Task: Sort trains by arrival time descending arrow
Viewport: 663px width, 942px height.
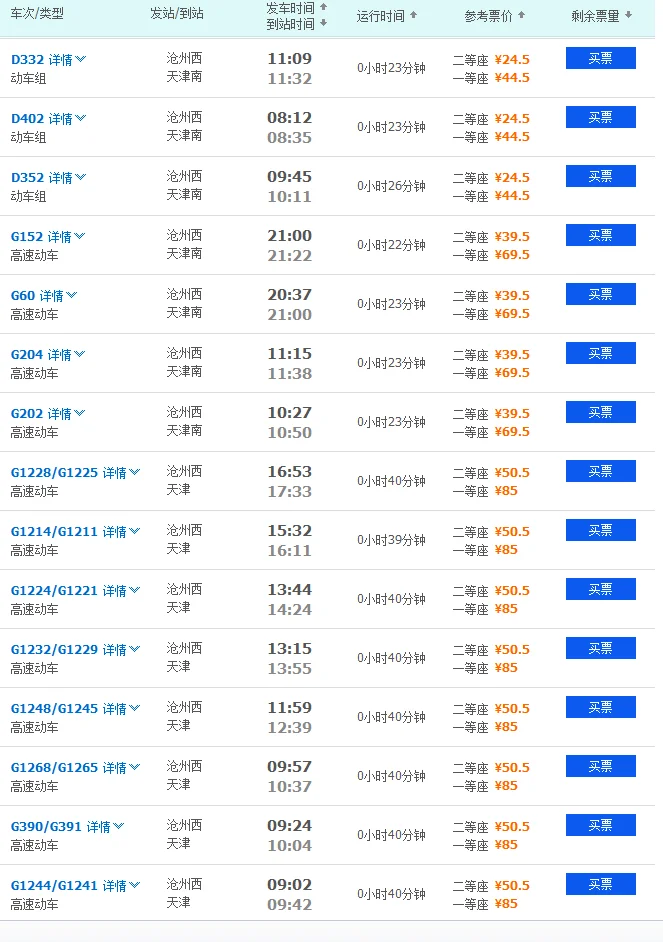Action: 322,22
